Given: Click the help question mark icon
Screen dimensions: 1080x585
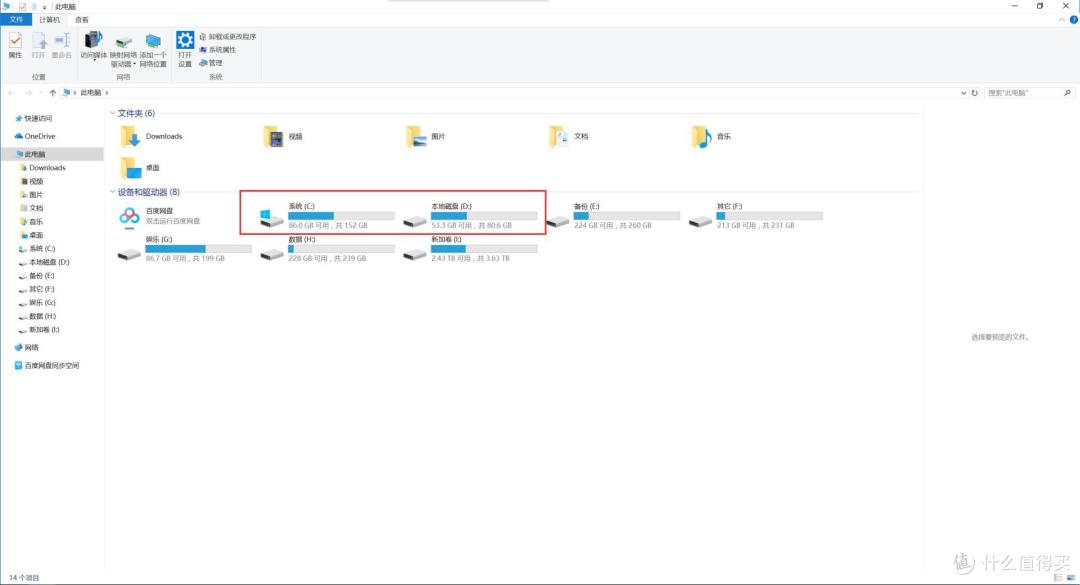Looking at the screenshot, I should (x=1072, y=20).
